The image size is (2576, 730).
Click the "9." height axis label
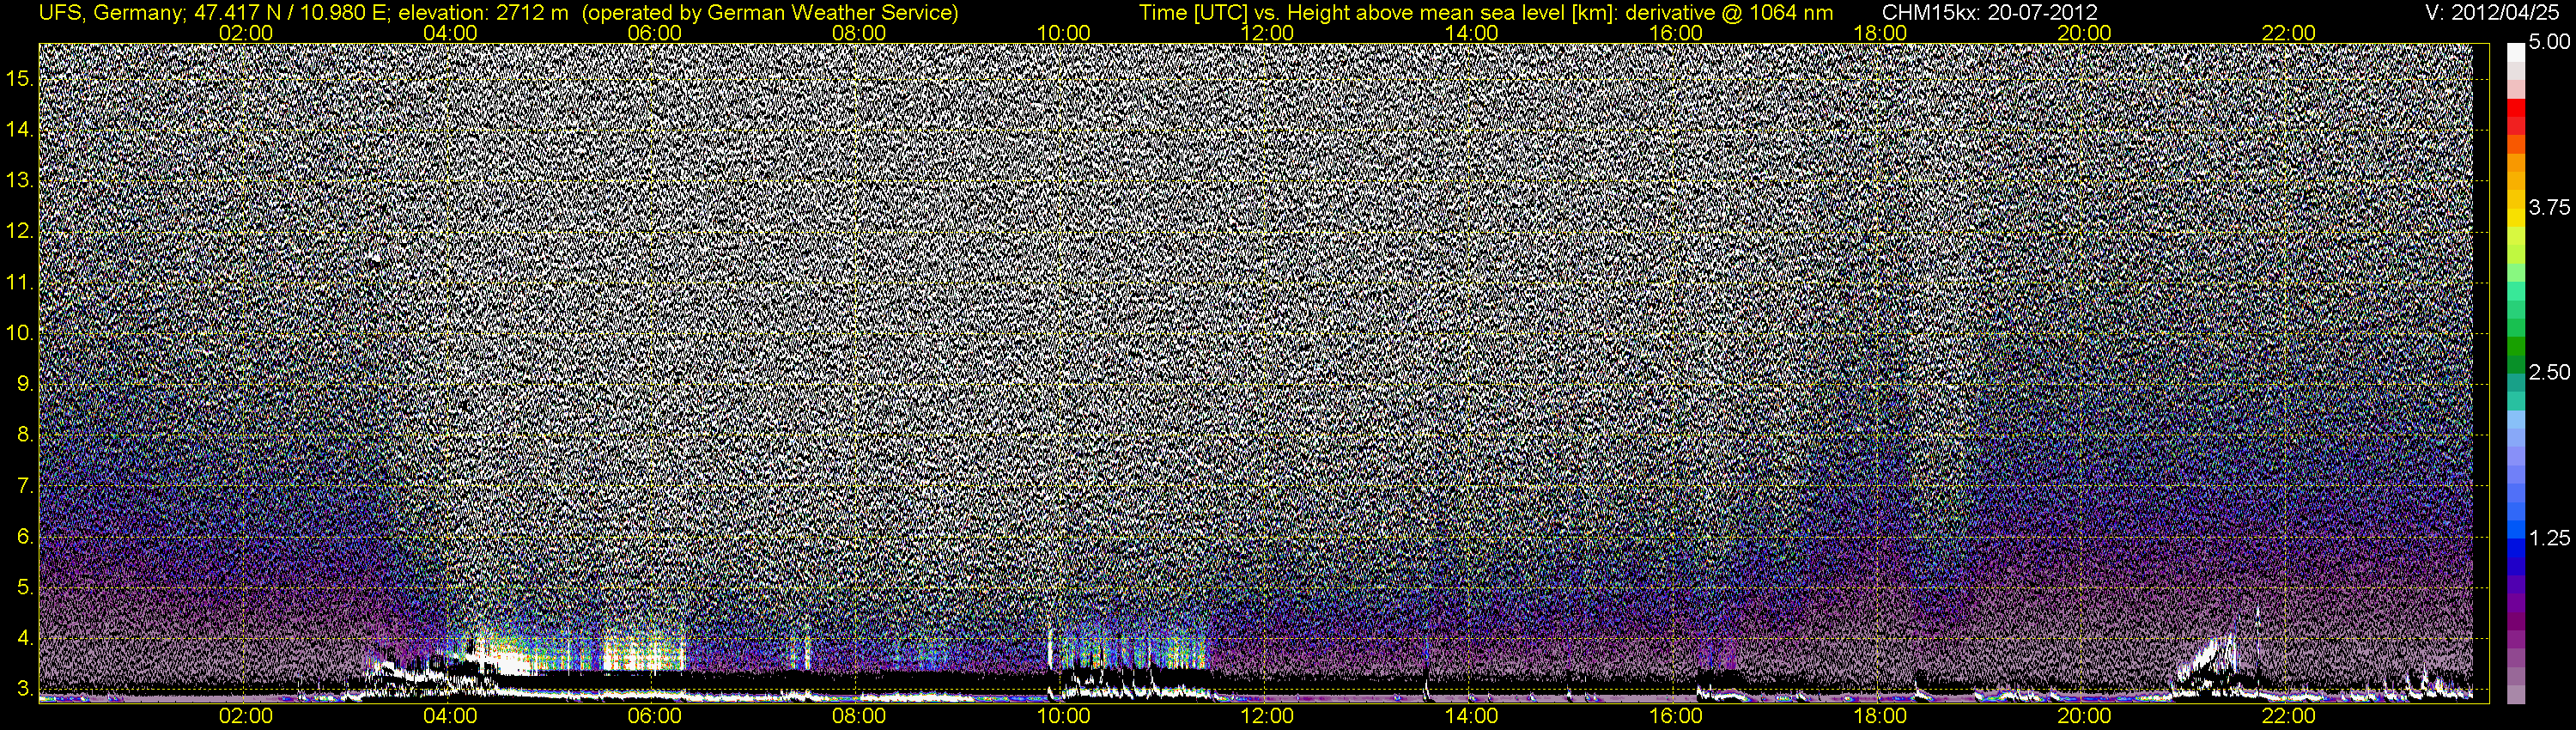26,384
